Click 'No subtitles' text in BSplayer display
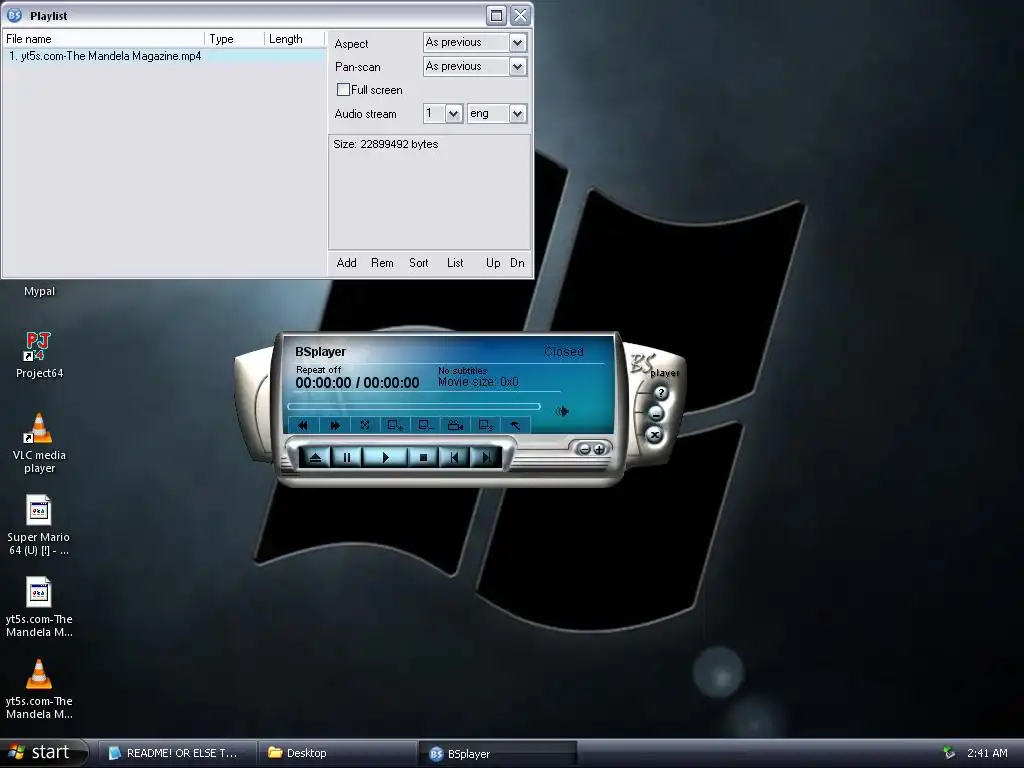The width and height of the screenshot is (1024, 768). pos(462,370)
